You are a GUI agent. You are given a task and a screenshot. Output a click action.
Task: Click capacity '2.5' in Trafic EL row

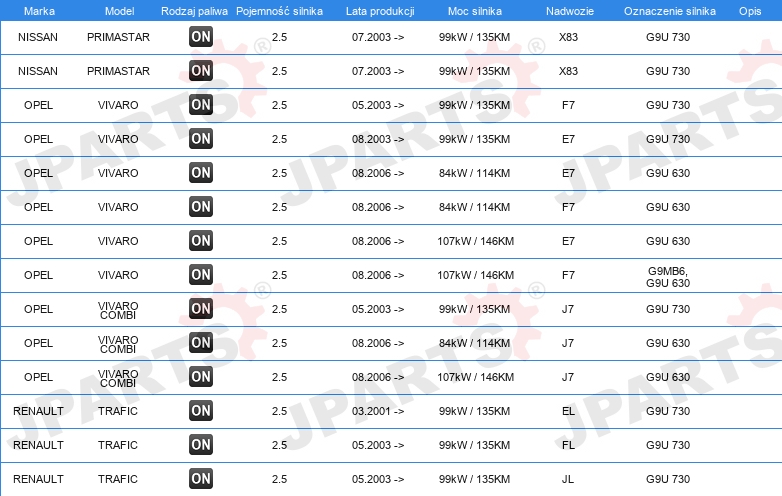[279, 411]
